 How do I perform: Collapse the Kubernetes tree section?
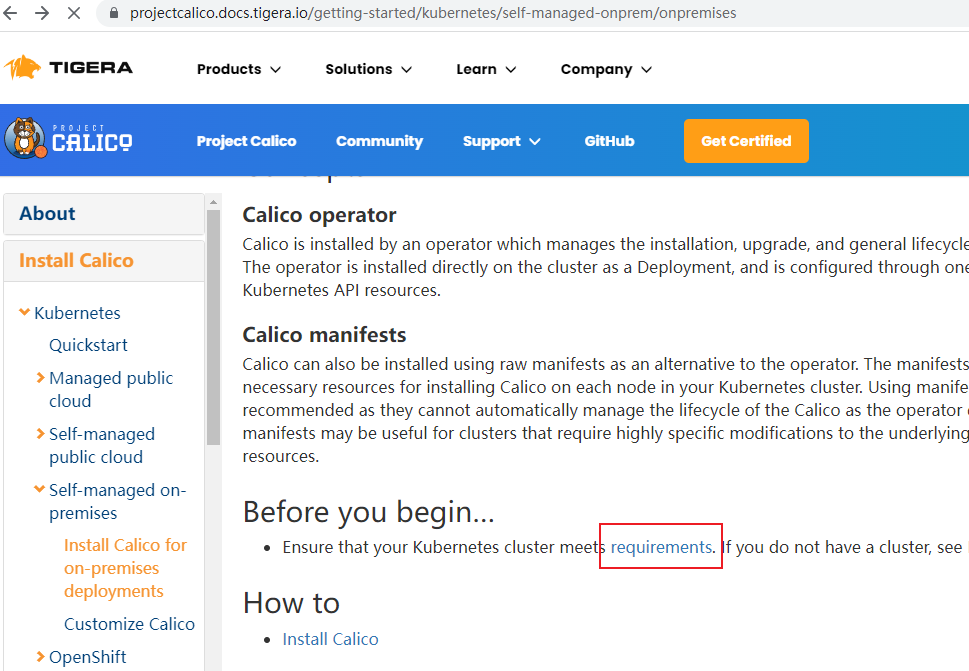coord(25,313)
